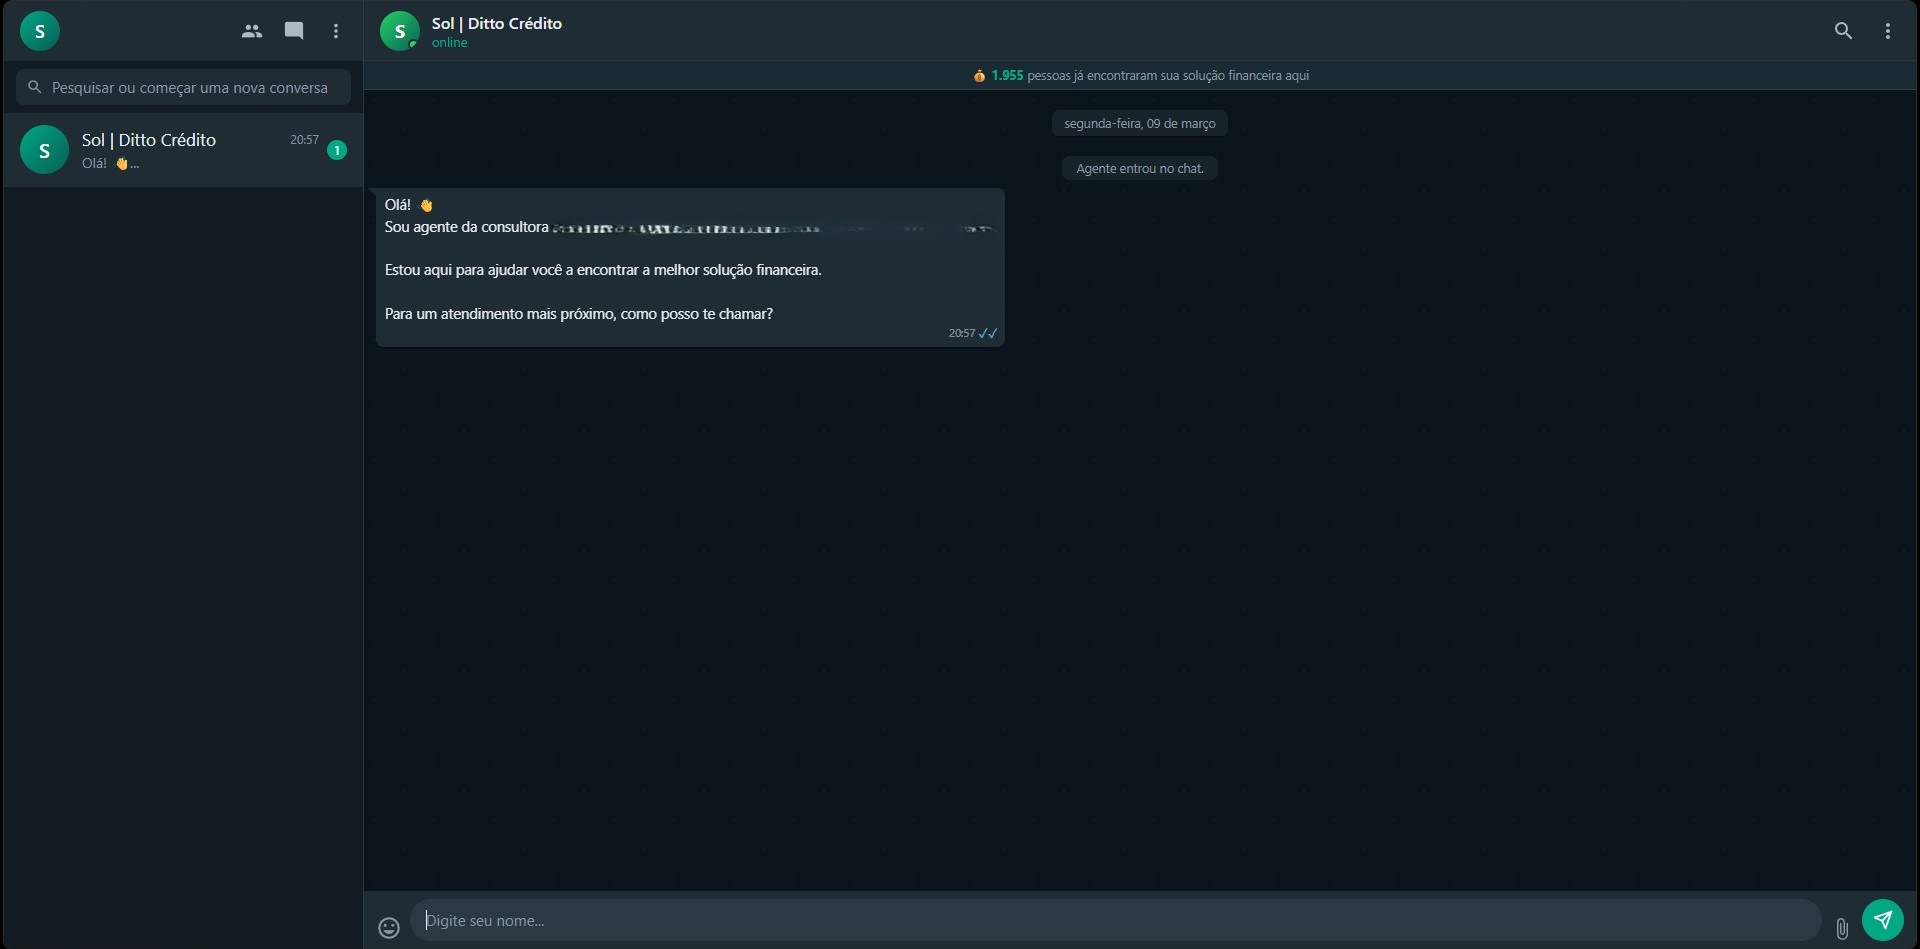Open the communities group icon in sidebar header

[252, 31]
